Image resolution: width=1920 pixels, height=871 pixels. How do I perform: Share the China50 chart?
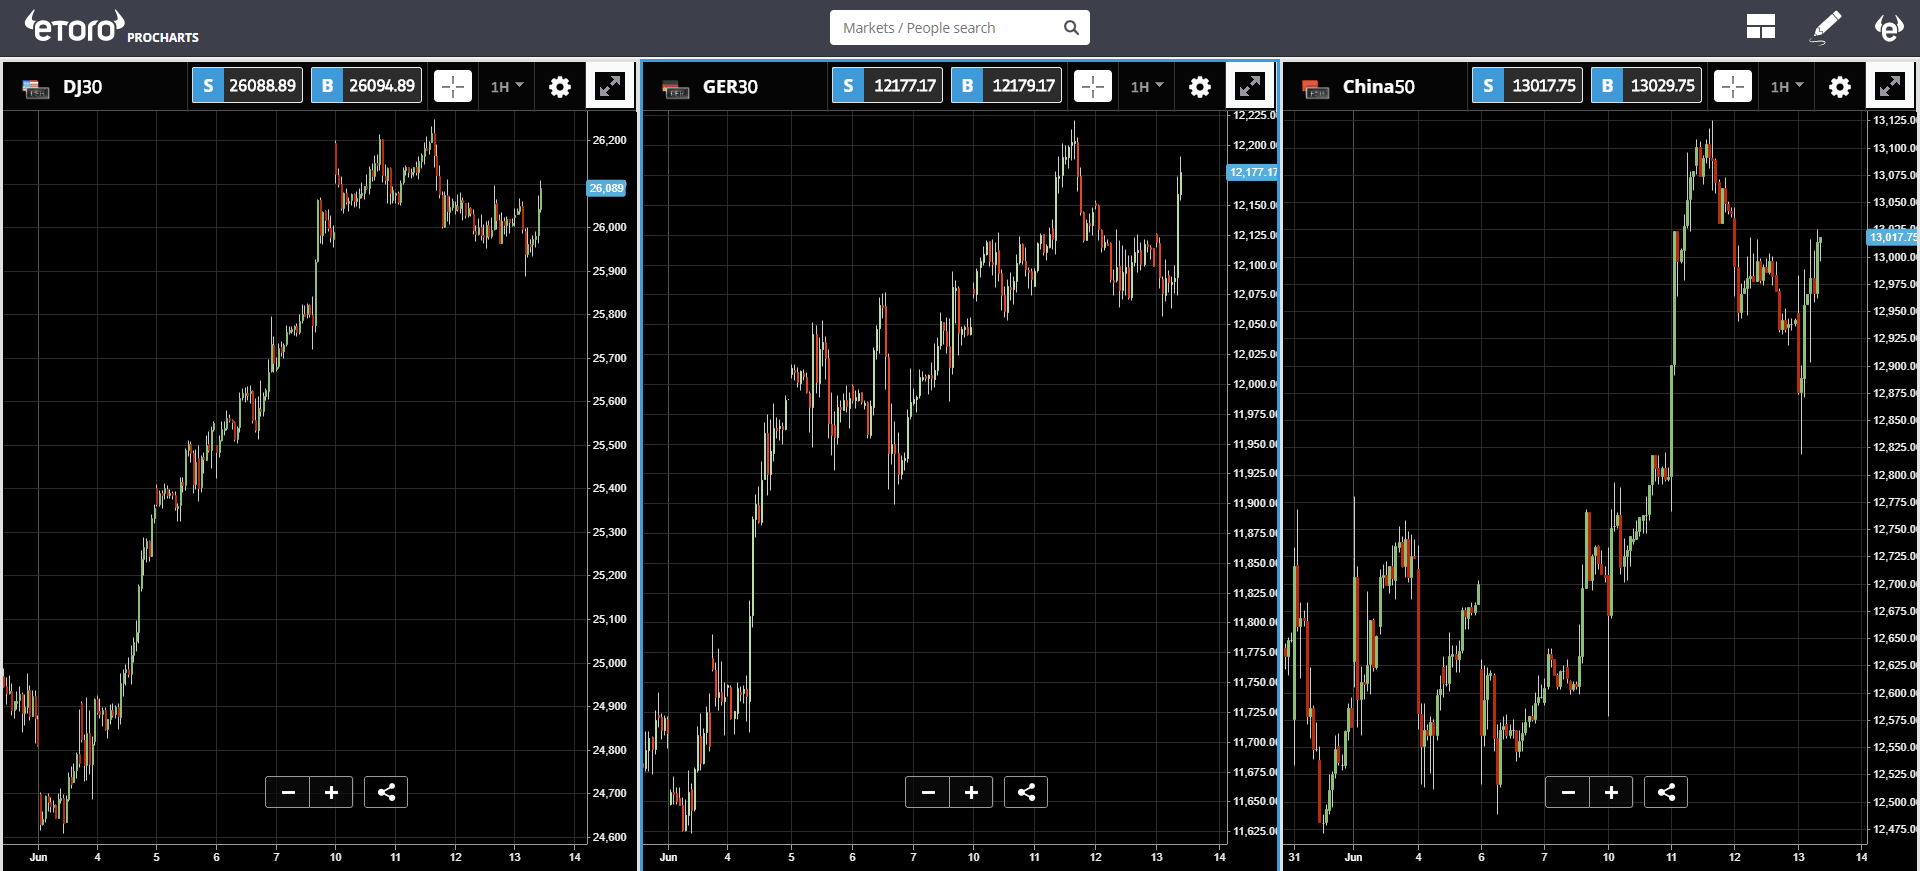1666,792
